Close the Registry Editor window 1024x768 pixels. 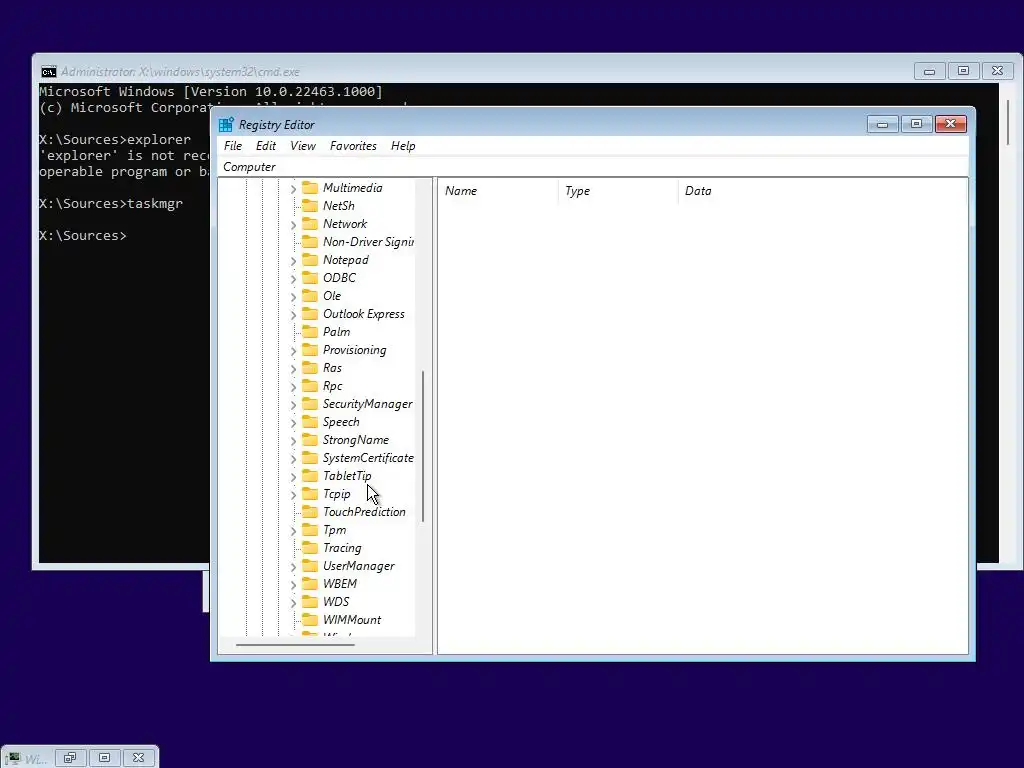pos(950,124)
